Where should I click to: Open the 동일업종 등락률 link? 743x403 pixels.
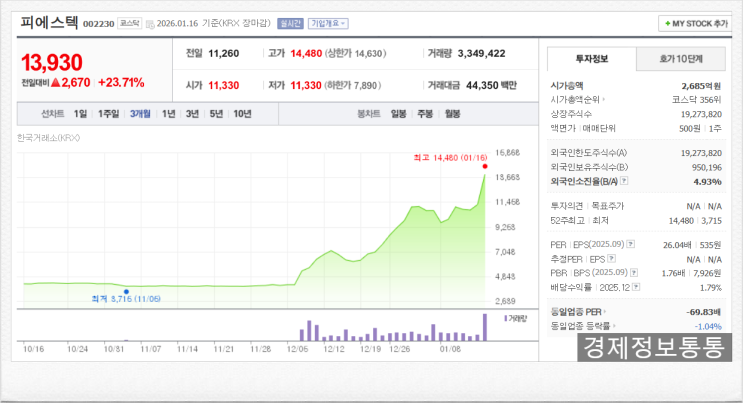click(583, 326)
